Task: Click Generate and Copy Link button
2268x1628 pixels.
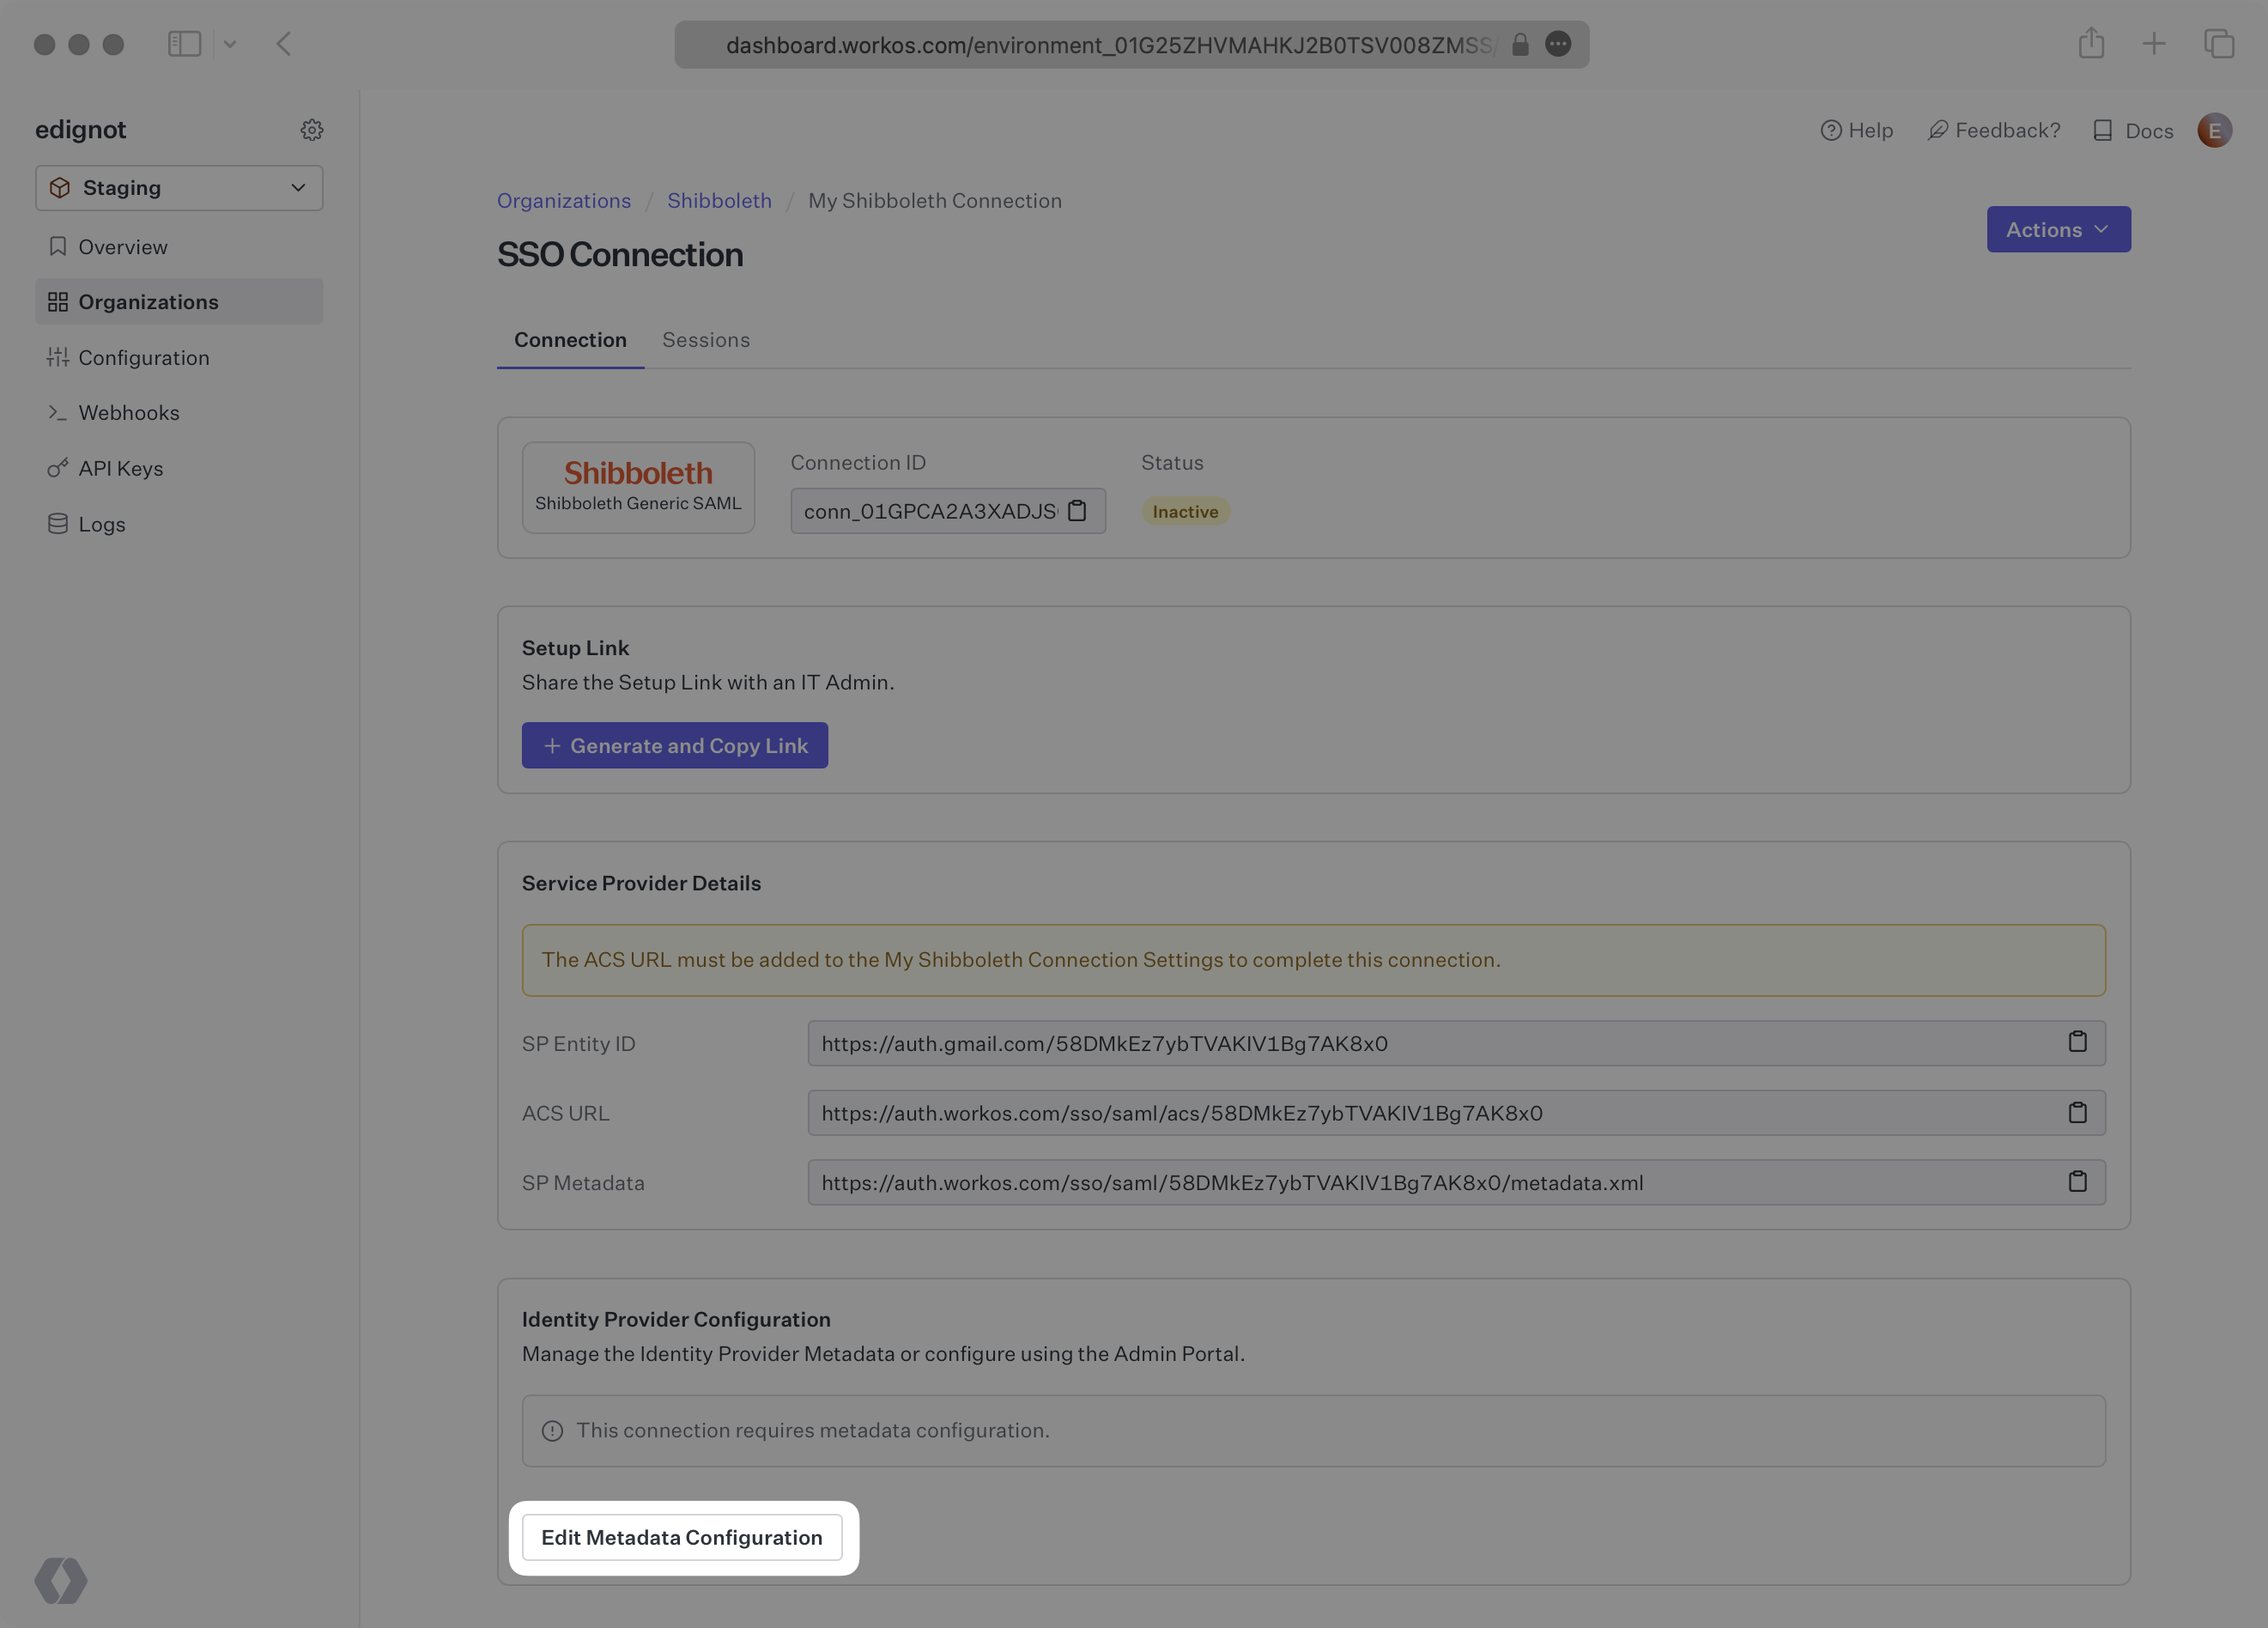Action: (x=675, y=744)
